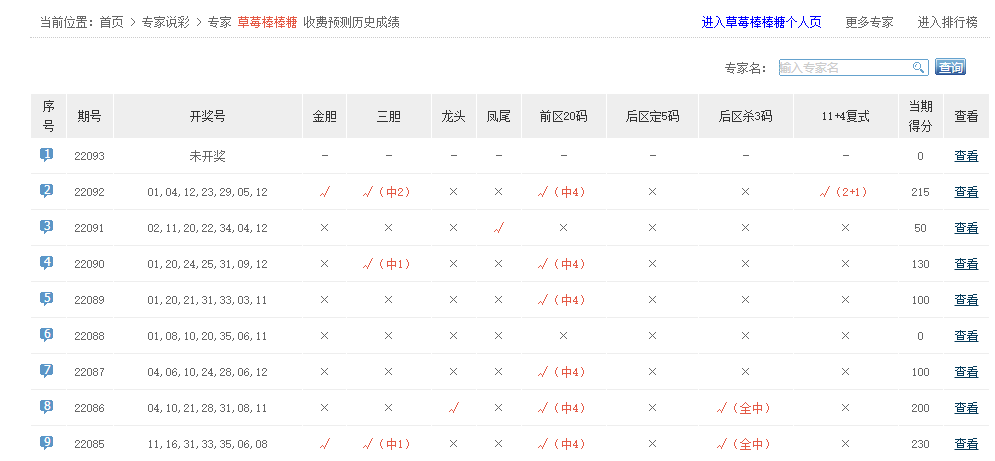Open the 进入排行榜 link
Image resolution: width=995 pixels, height=461 pixels.
tap(947, 22)
